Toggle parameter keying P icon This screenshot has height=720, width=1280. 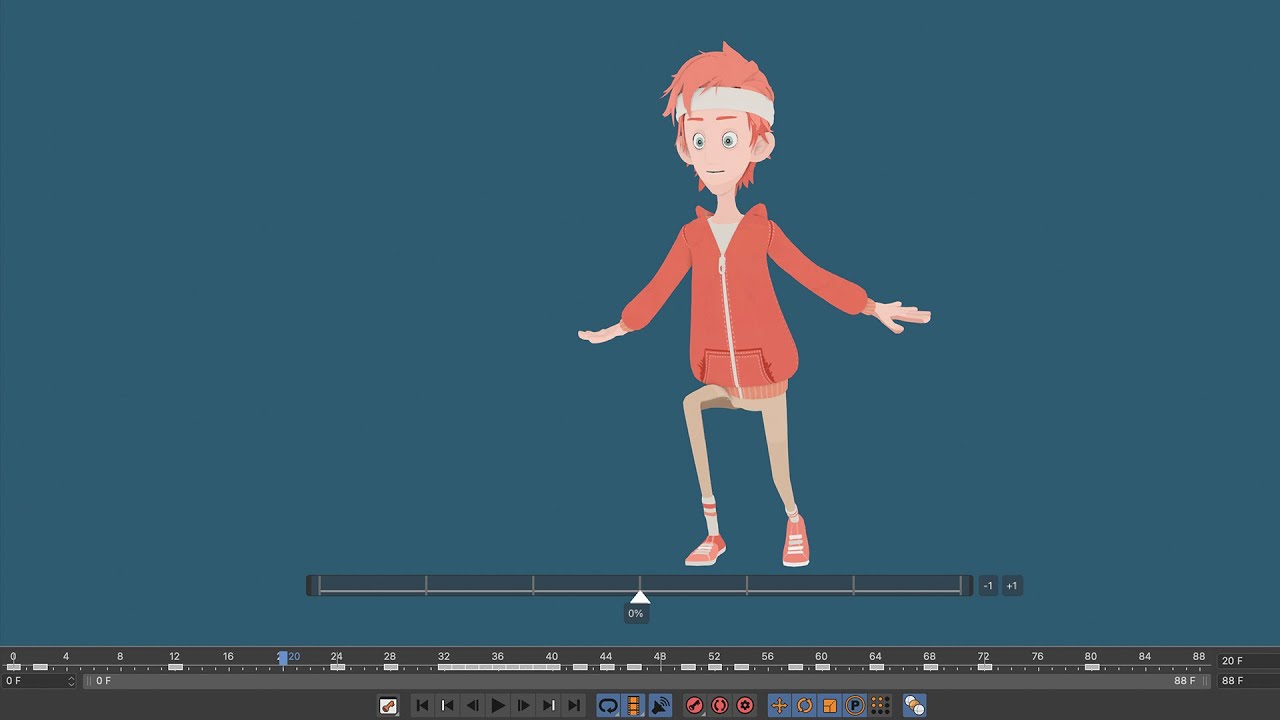click(855, 706)
